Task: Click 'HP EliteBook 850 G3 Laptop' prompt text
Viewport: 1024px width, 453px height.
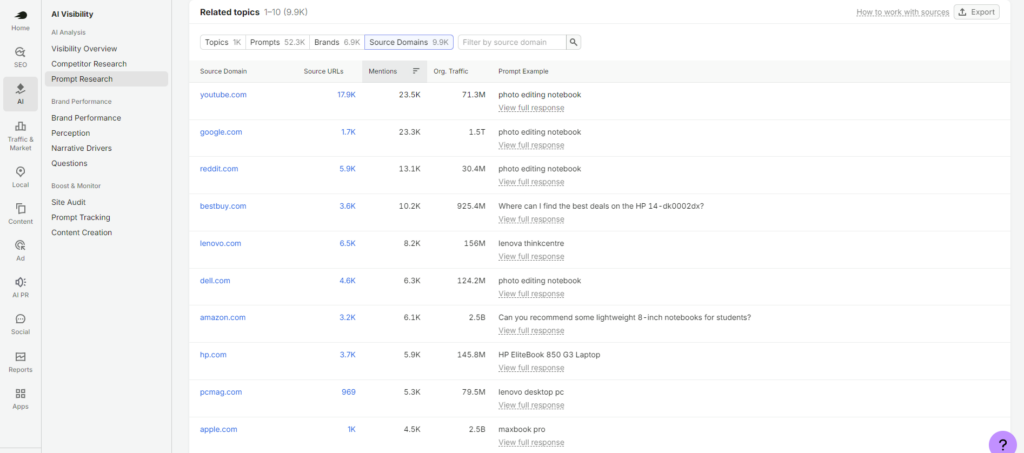Action: [549, 354]
